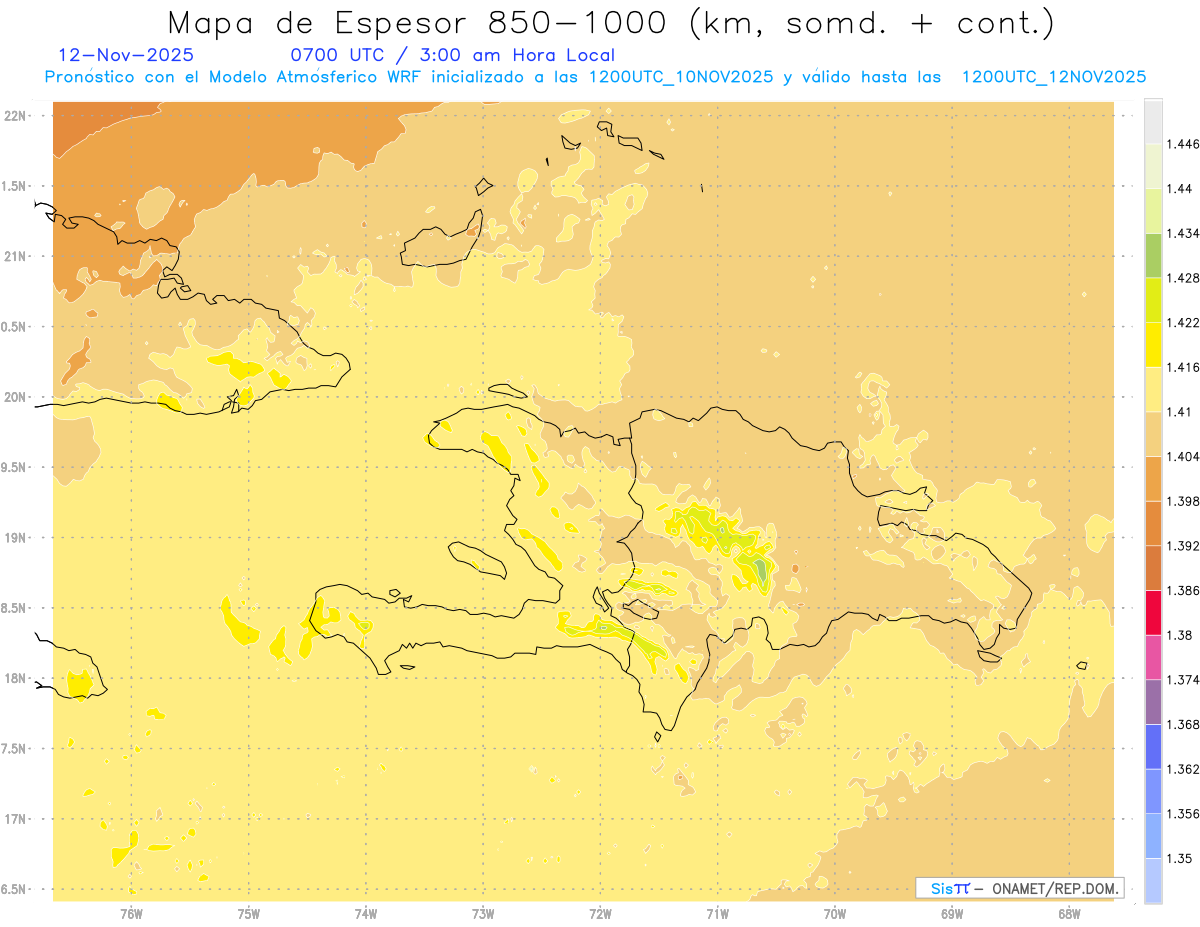This screenshot has height=927, width=1200.
Task: Click the latitude label '18N'
Action: click(16, 678)
